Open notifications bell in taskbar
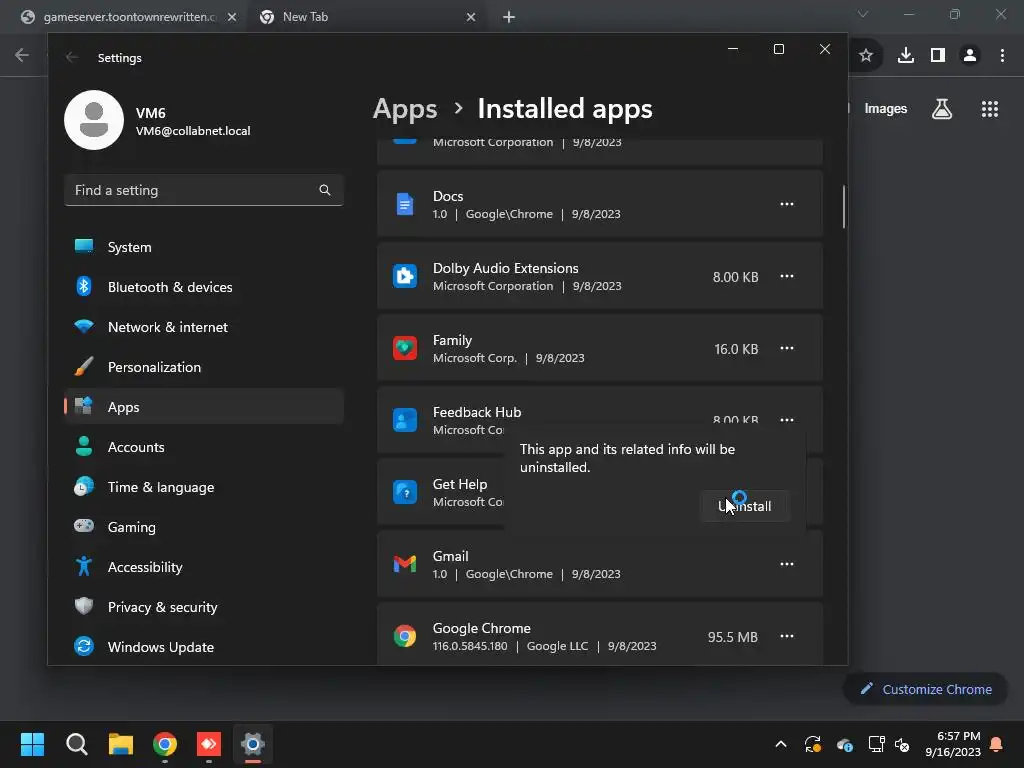Viewport: 1024px width, 768px height. (x=997, y=744)
